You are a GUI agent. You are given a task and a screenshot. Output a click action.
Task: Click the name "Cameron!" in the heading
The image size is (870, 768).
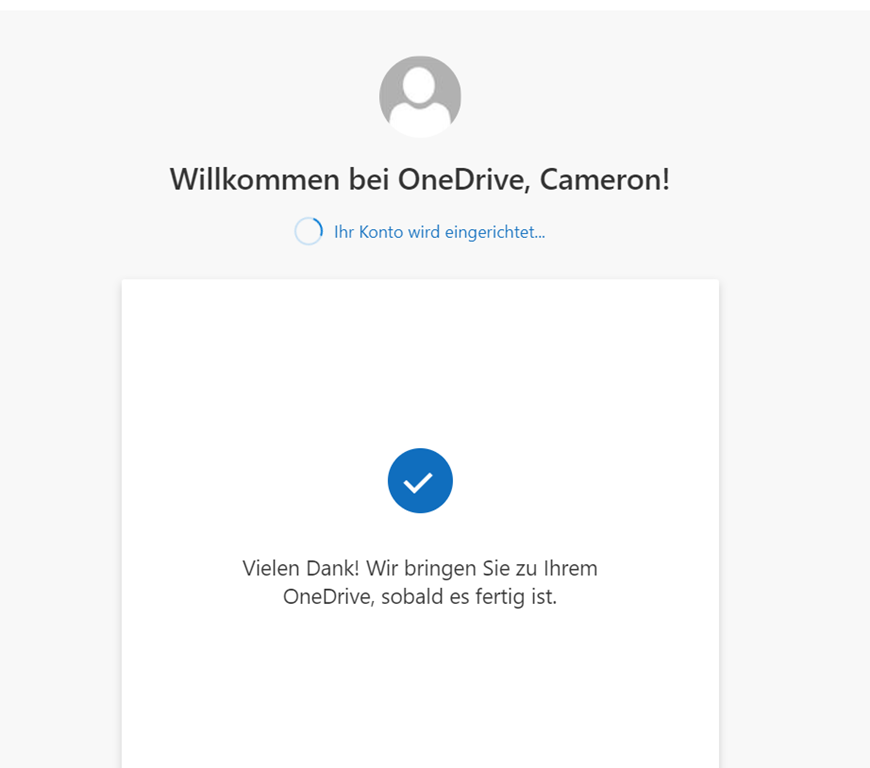(x=605, y=179)
